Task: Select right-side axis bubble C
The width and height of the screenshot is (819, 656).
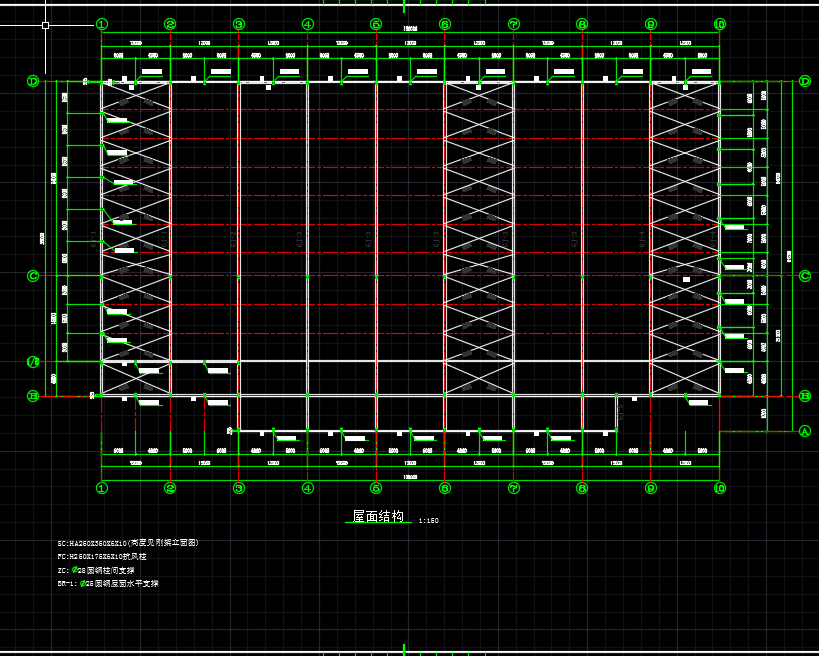Action: click(x=805, y=276)
